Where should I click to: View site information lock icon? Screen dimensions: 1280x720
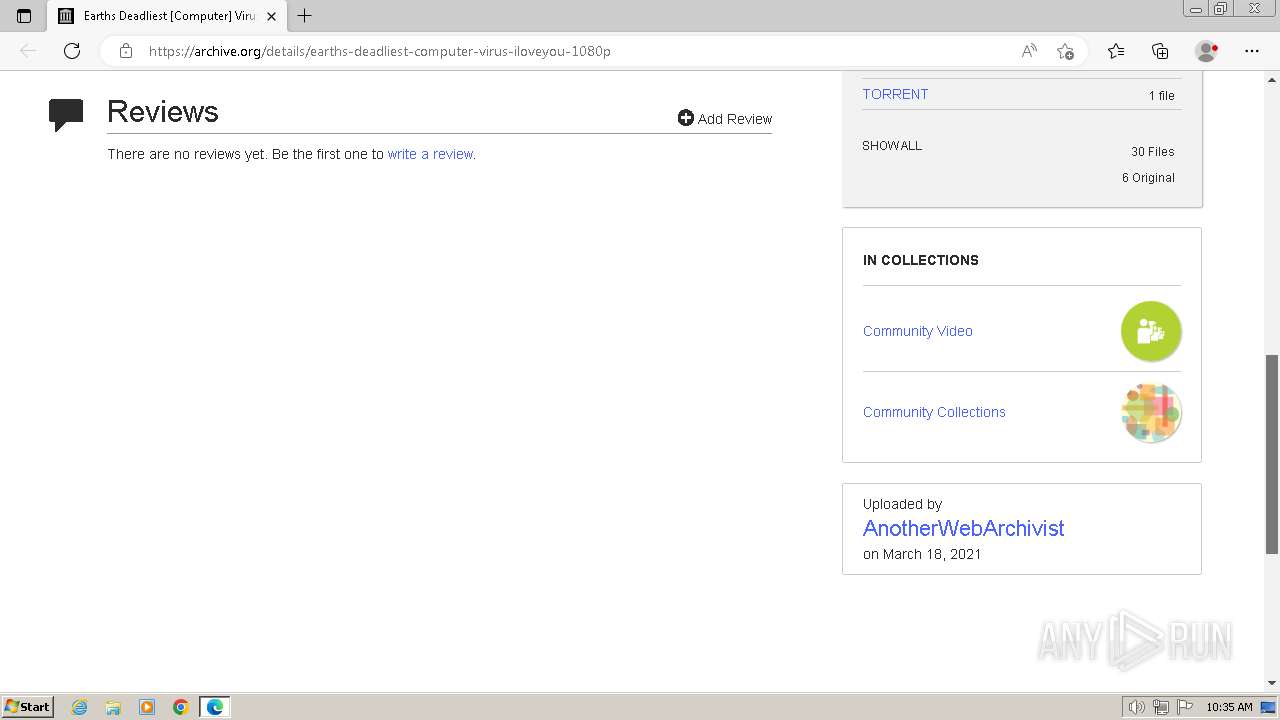126,51
